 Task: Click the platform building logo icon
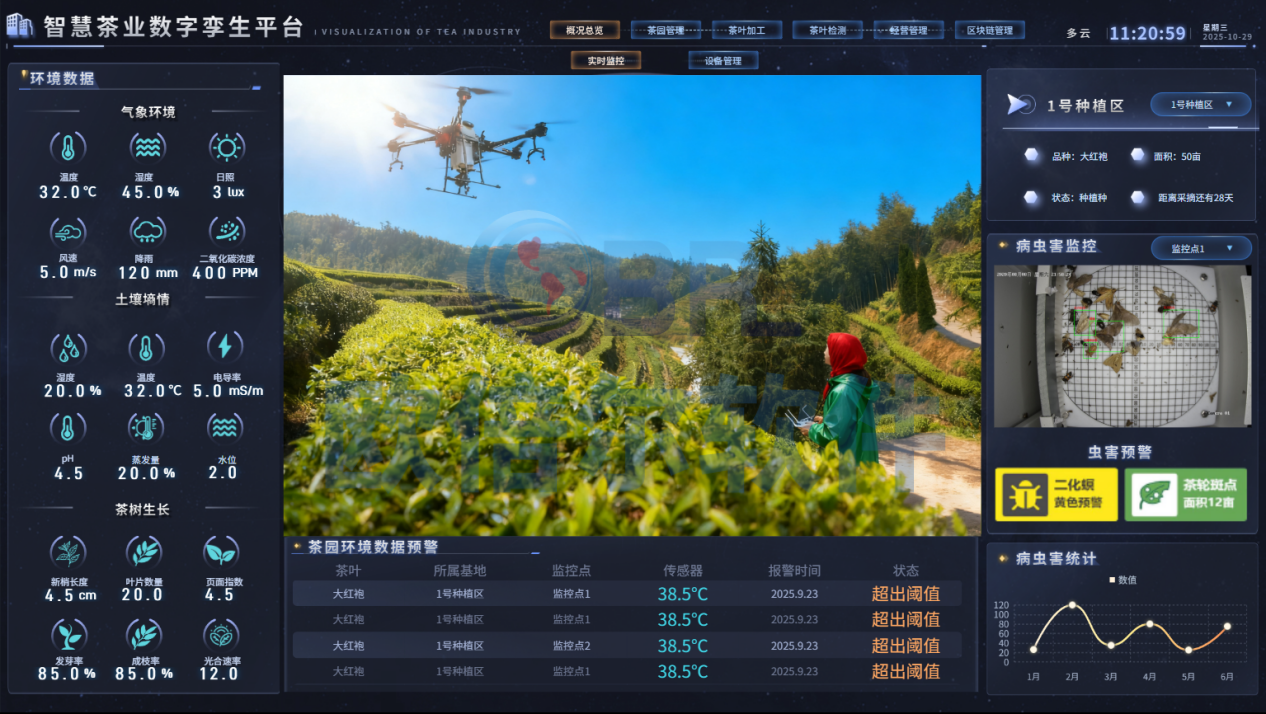[x=20, y=26]
